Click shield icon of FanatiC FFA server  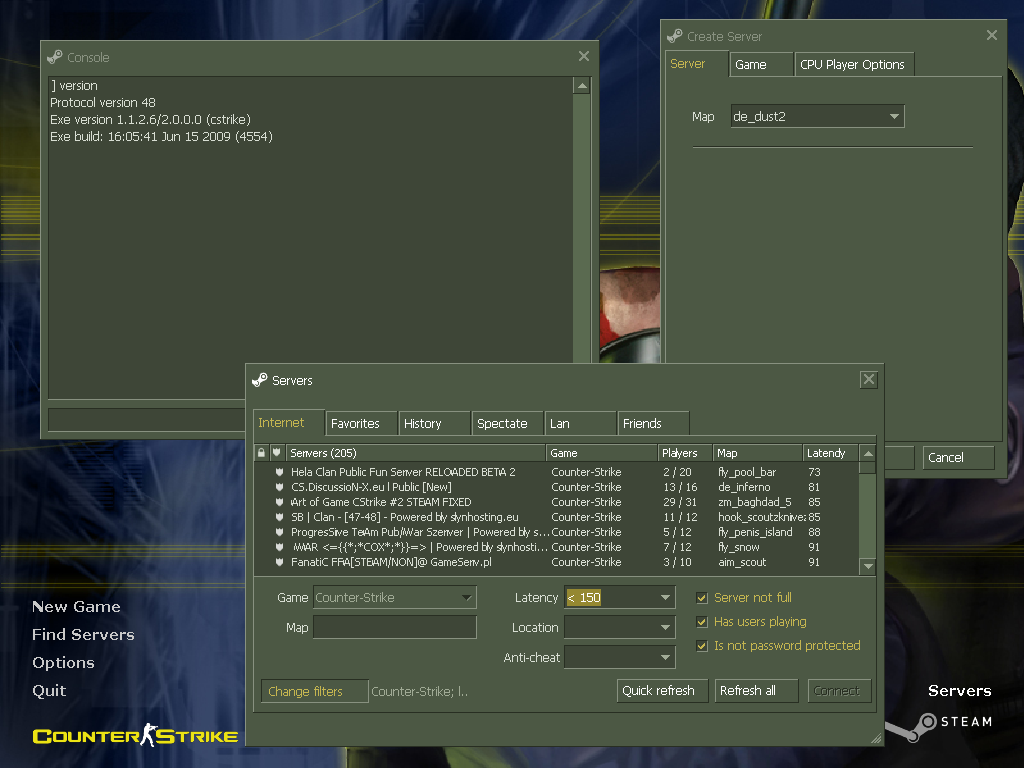(280, 562)
